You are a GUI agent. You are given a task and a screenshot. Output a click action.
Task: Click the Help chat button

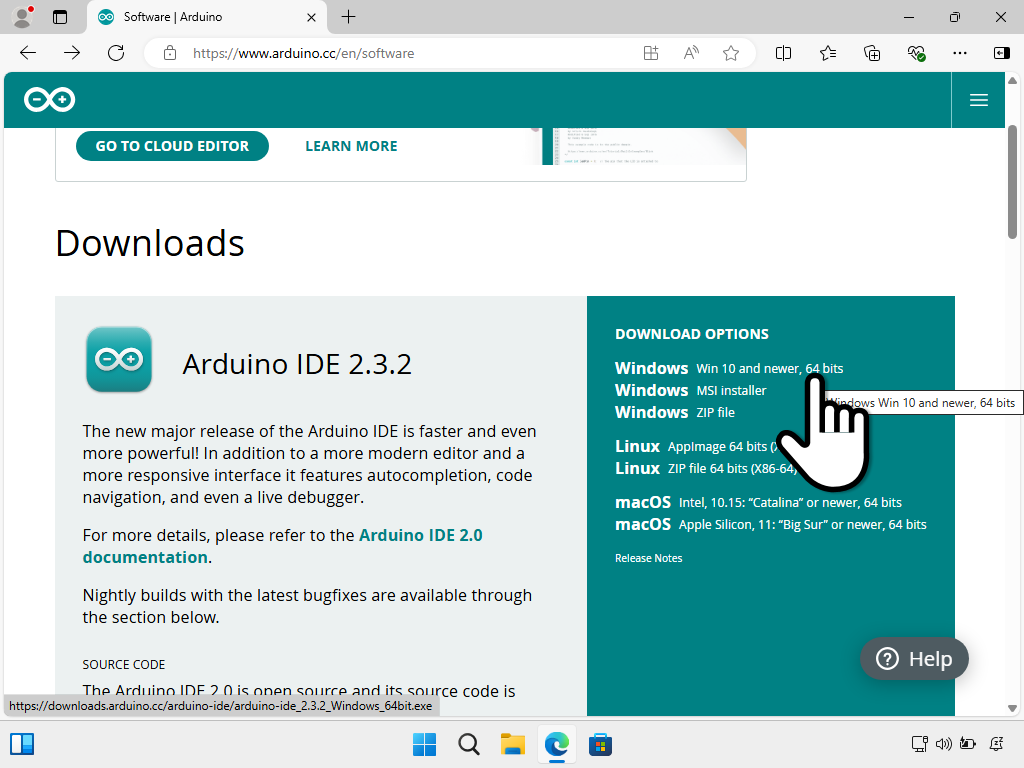click(914, 658)
